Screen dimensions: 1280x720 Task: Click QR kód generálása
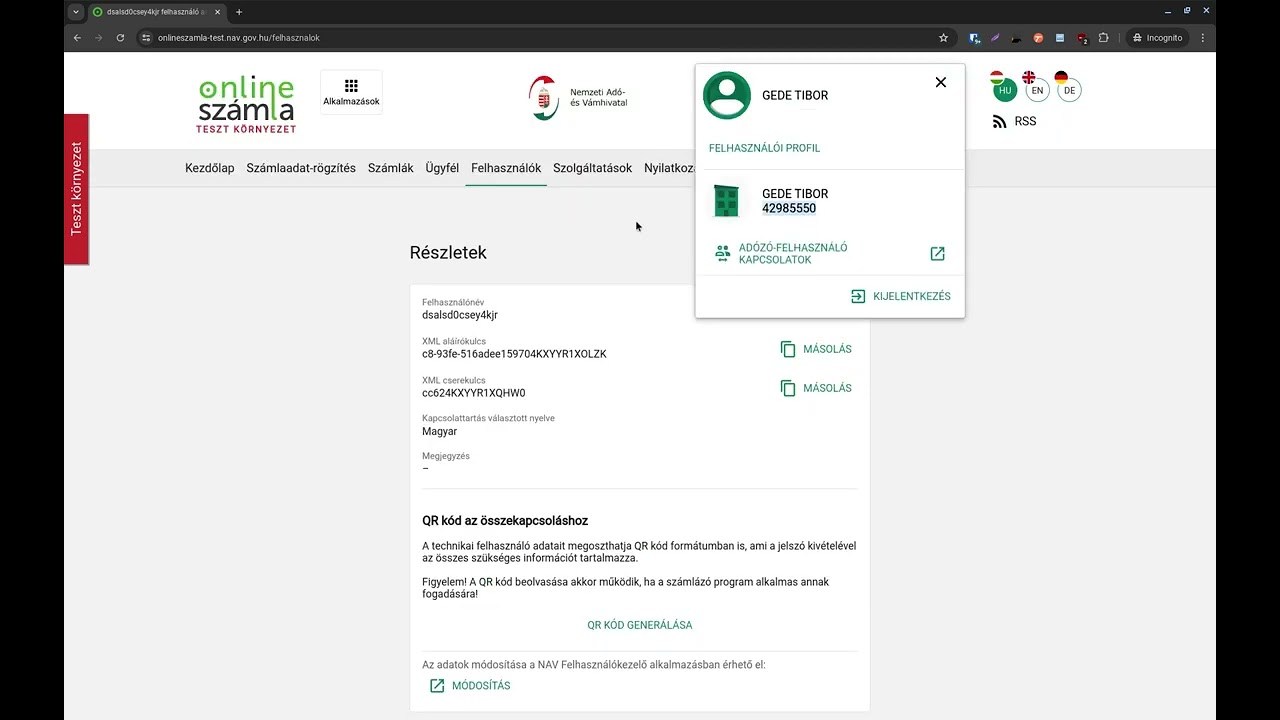(x=640, y=625)
